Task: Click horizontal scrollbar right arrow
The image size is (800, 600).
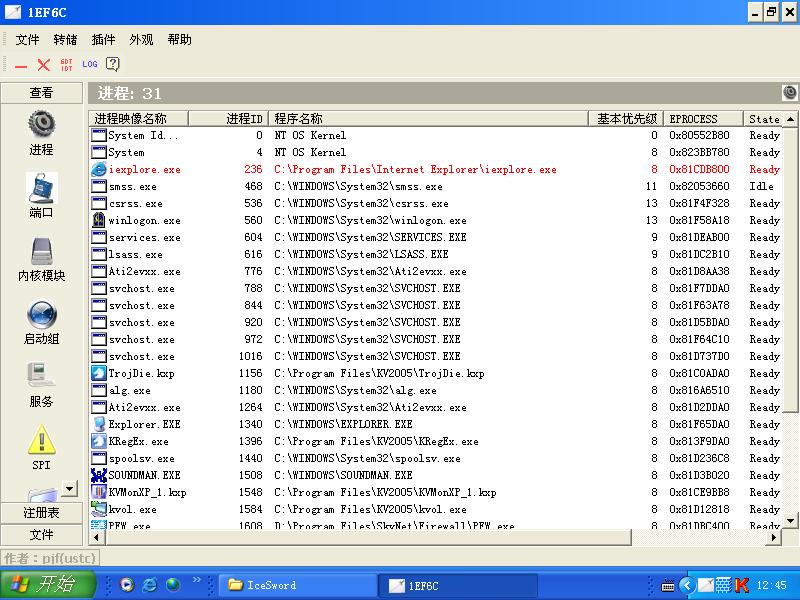Action: tap(774, 537)
